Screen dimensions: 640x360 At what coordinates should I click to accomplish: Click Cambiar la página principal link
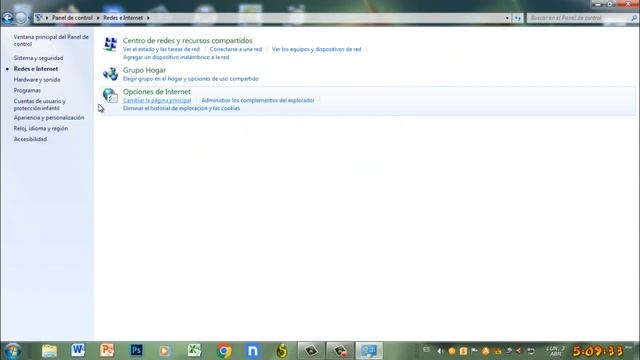coord(157,100)
